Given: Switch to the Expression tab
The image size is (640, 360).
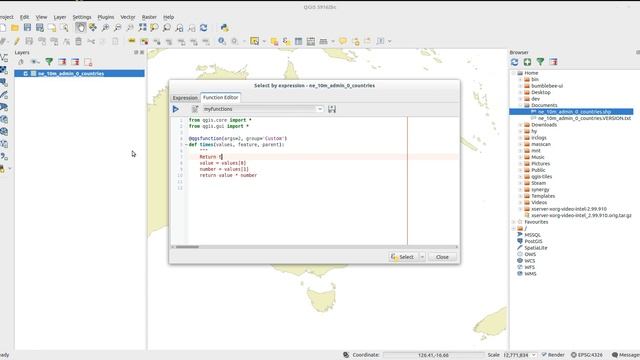Looking at the screenshot, I should coord(185,98).
